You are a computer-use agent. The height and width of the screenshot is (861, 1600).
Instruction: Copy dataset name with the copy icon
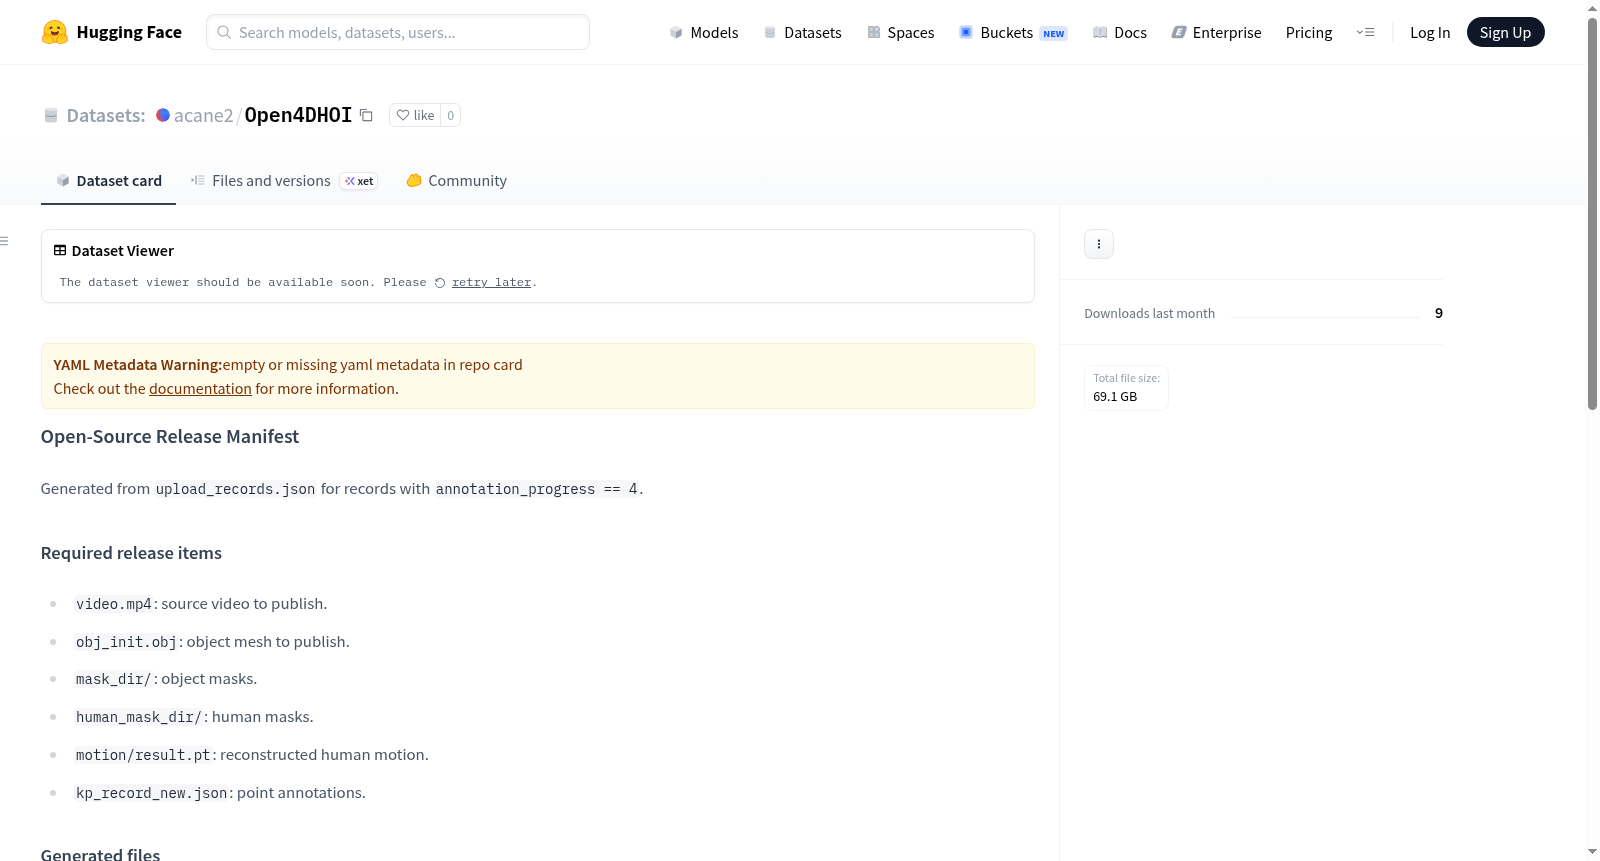pyautogui.click(x=366, y=115)
